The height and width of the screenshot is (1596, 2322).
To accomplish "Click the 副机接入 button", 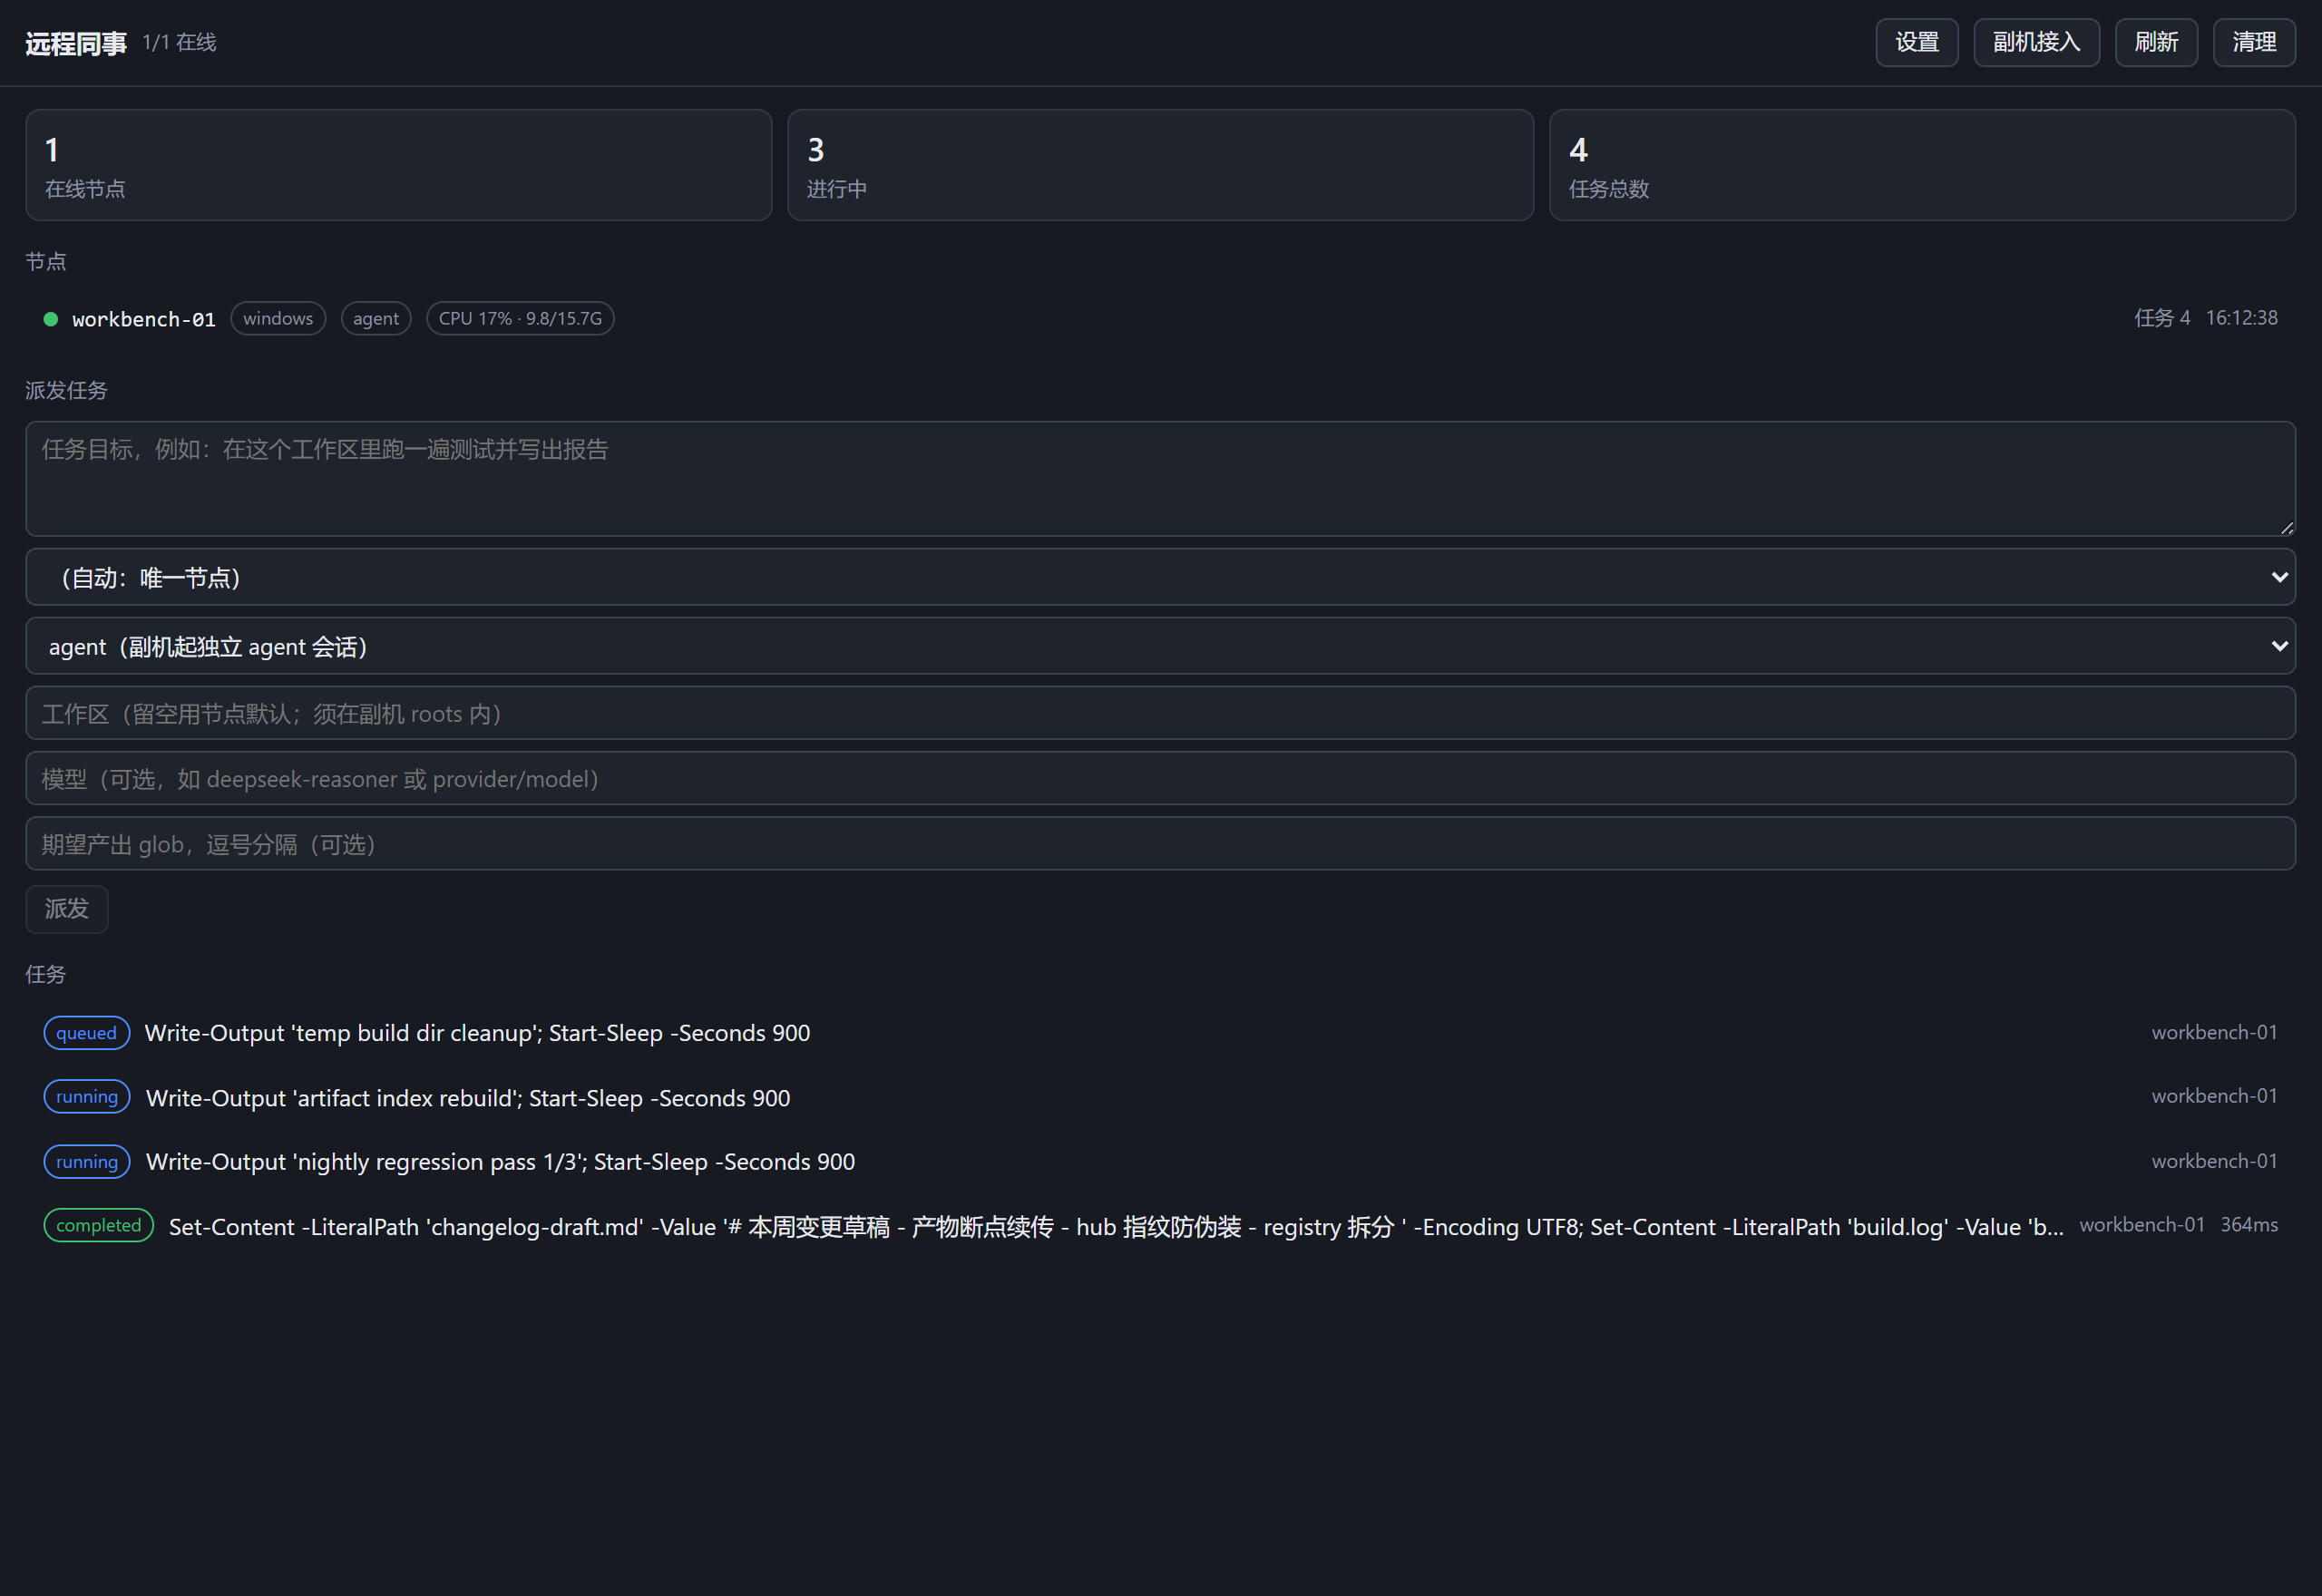I will click(2036, 42).
